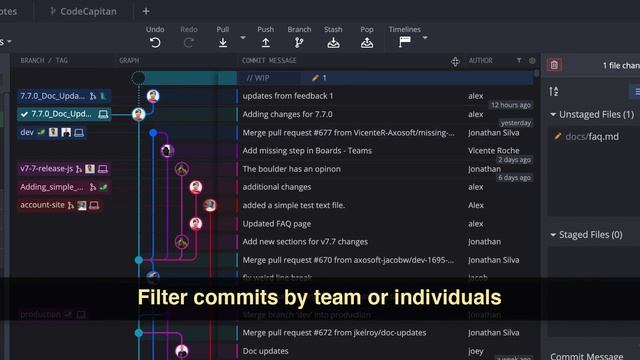Click avatar node for 'Doc updates' commit
The image size is (640, 360).
coord(182,351)
